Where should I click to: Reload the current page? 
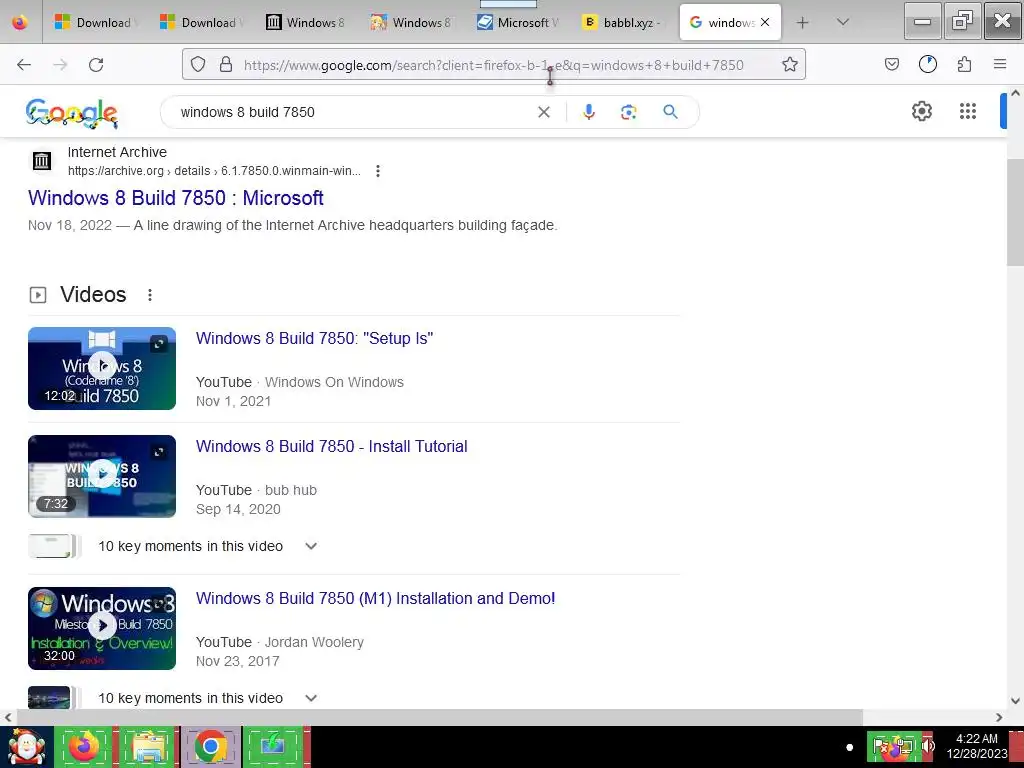96,65
